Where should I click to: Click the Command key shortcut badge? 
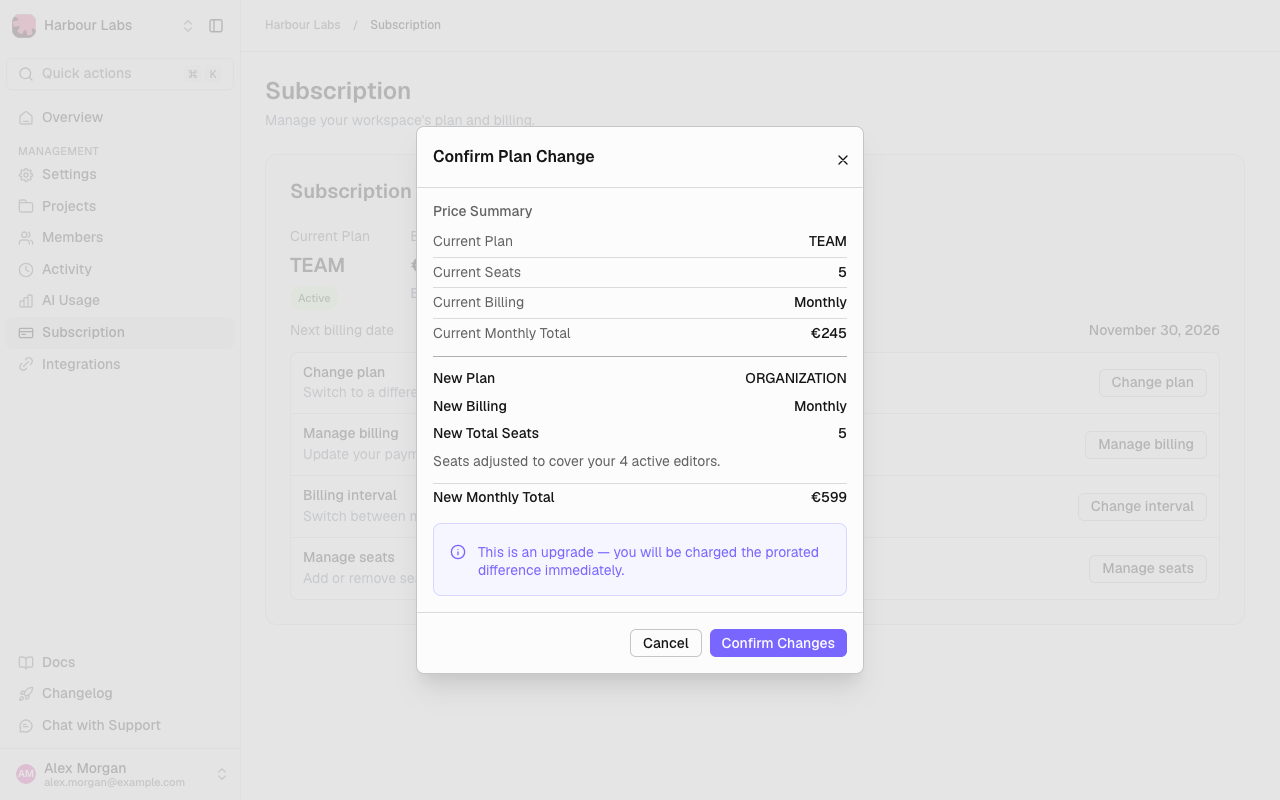pos(193,74)
